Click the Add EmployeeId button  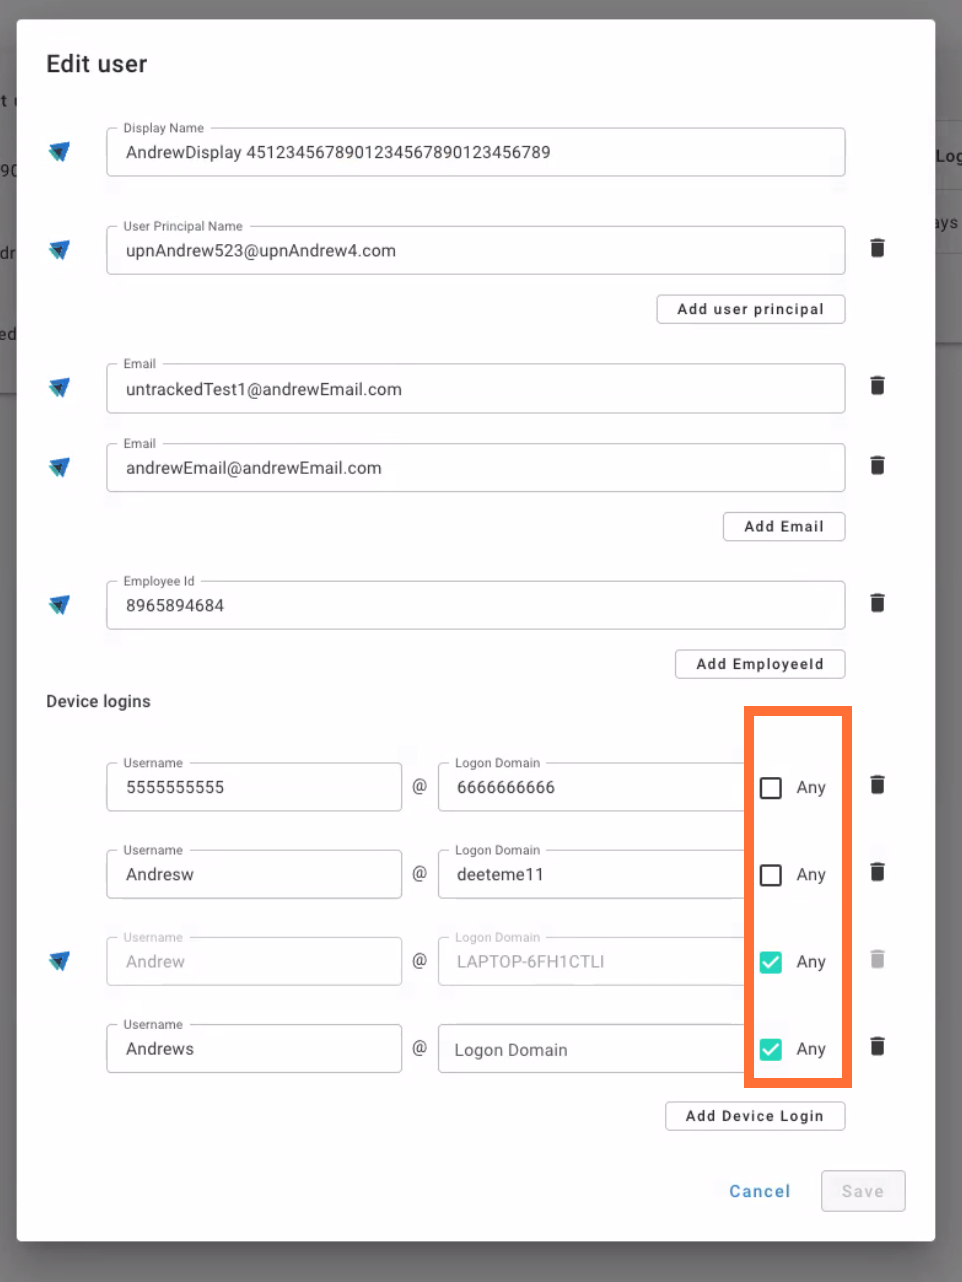pos(760,664)
